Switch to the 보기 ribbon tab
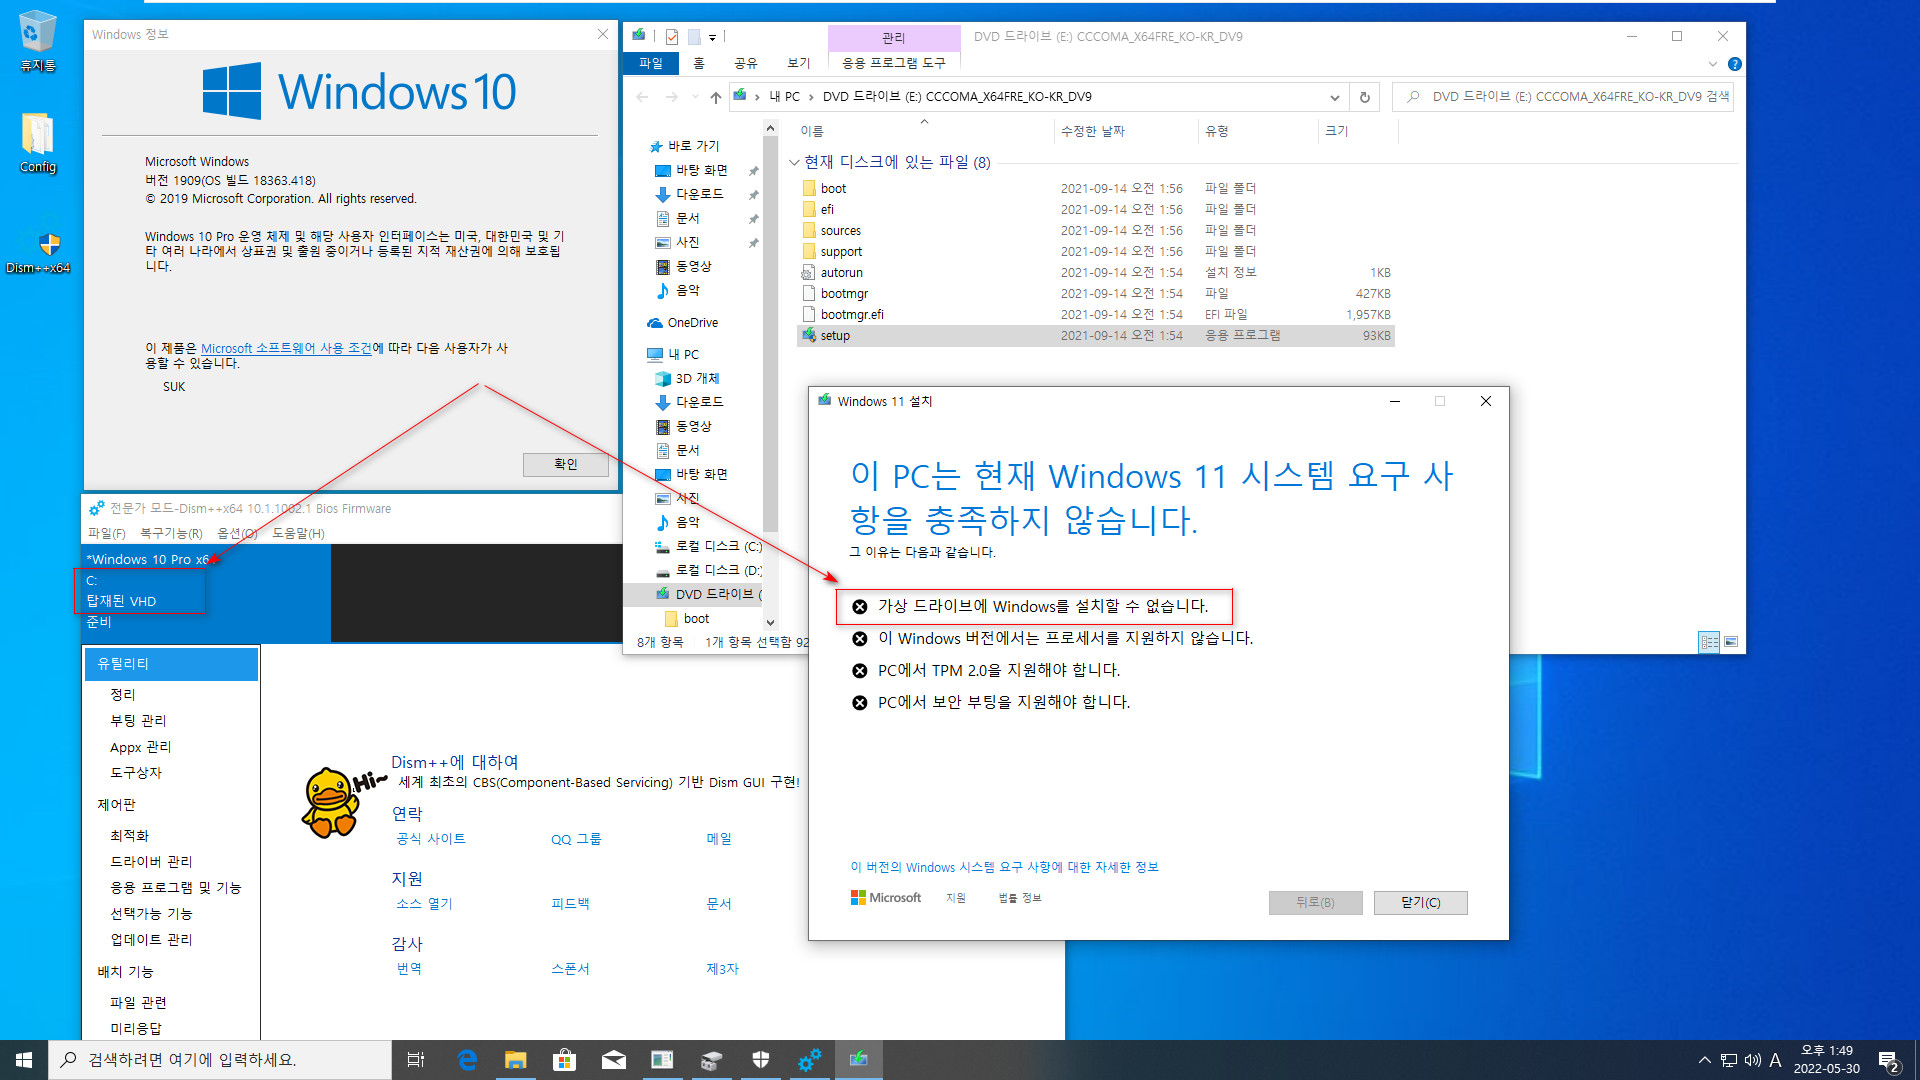Image resolution: width=1920 pixels, height=1080 pixels. pyautogui.click(x=798, y=63)
